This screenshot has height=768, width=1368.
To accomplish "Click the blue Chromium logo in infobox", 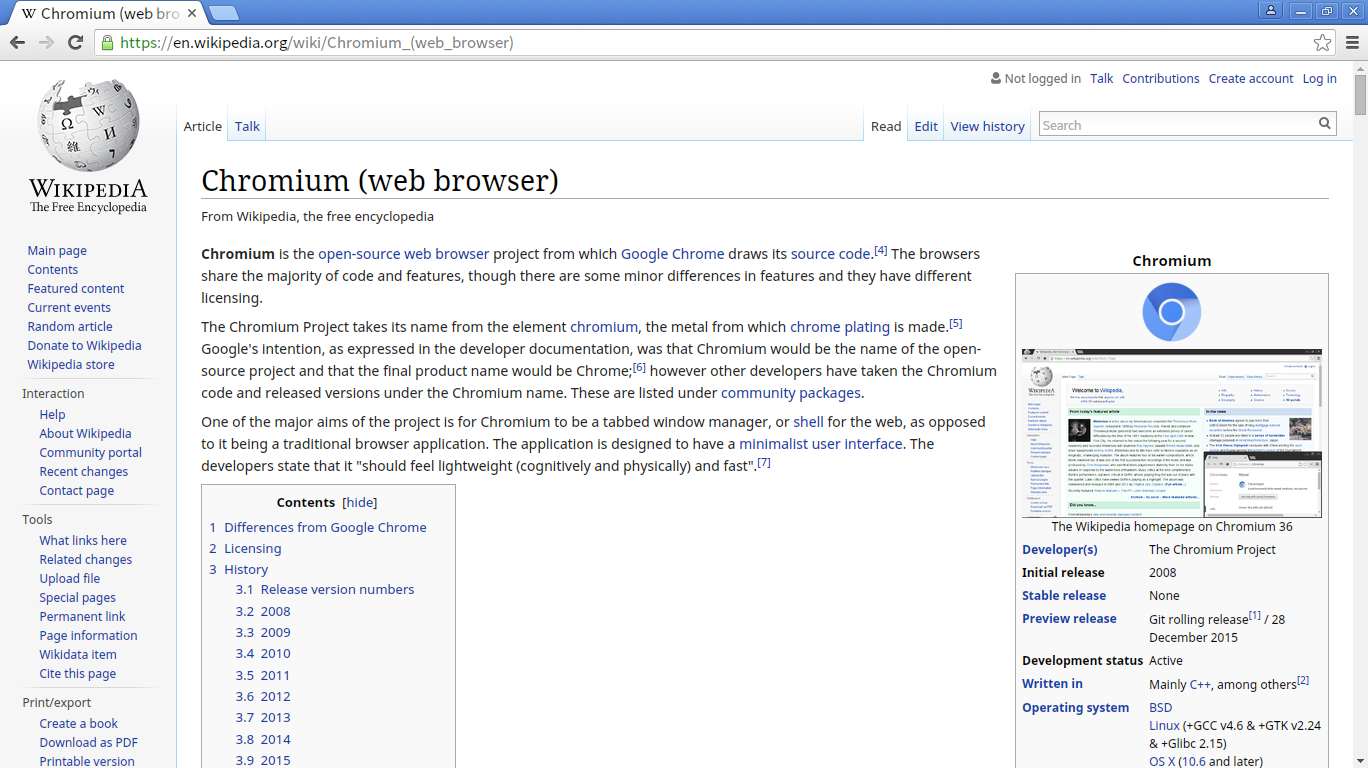I will (x=1171, y=313).
